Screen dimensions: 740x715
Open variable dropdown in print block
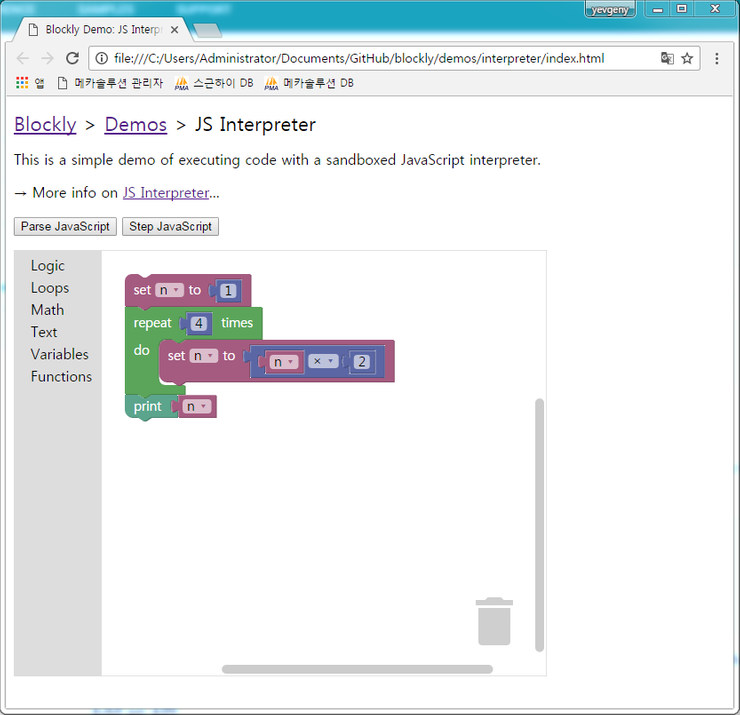pos(197,406)
